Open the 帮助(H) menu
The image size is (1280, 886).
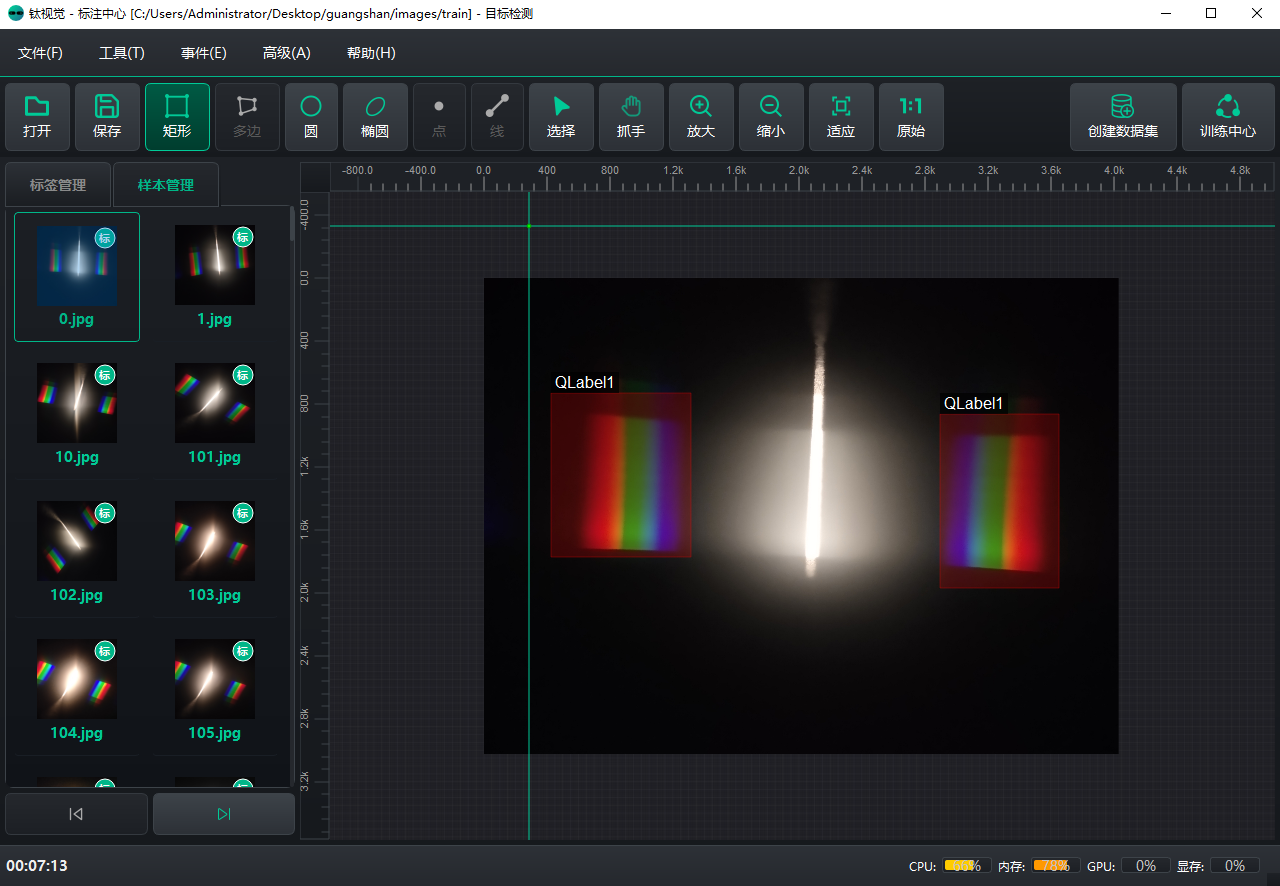[371, 53]
